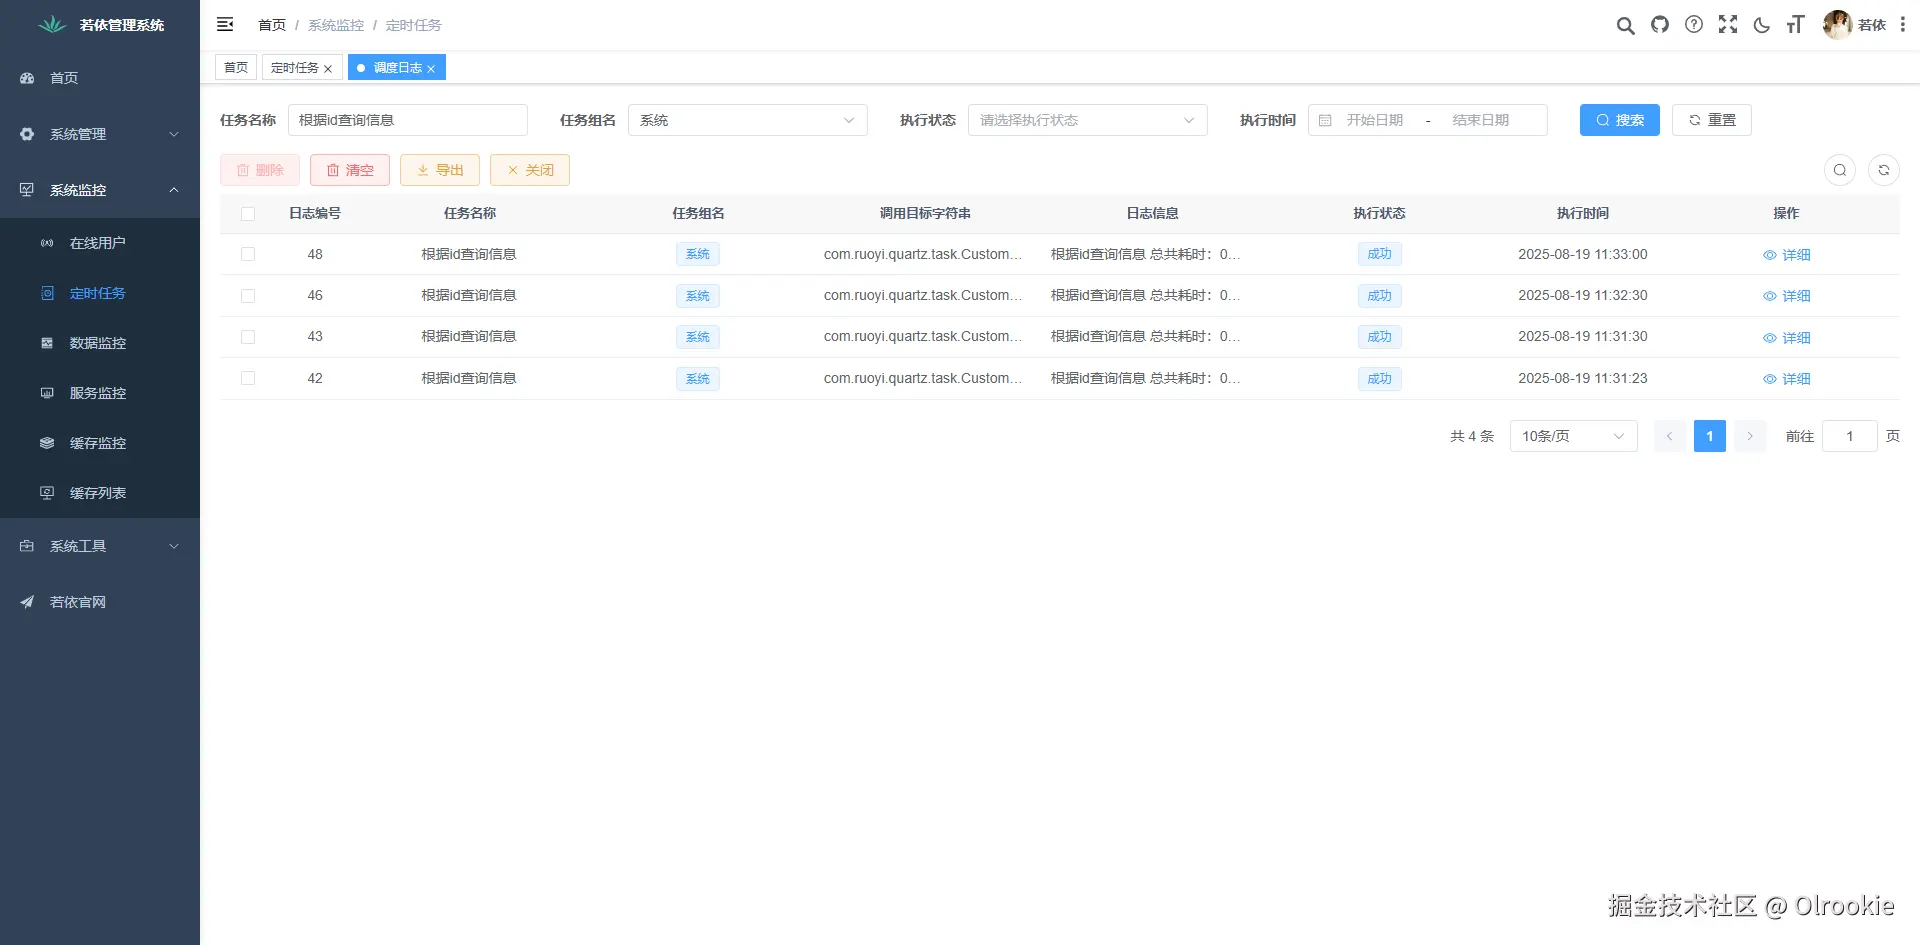
Task: Click the 重置 button
Action: 1712,120
